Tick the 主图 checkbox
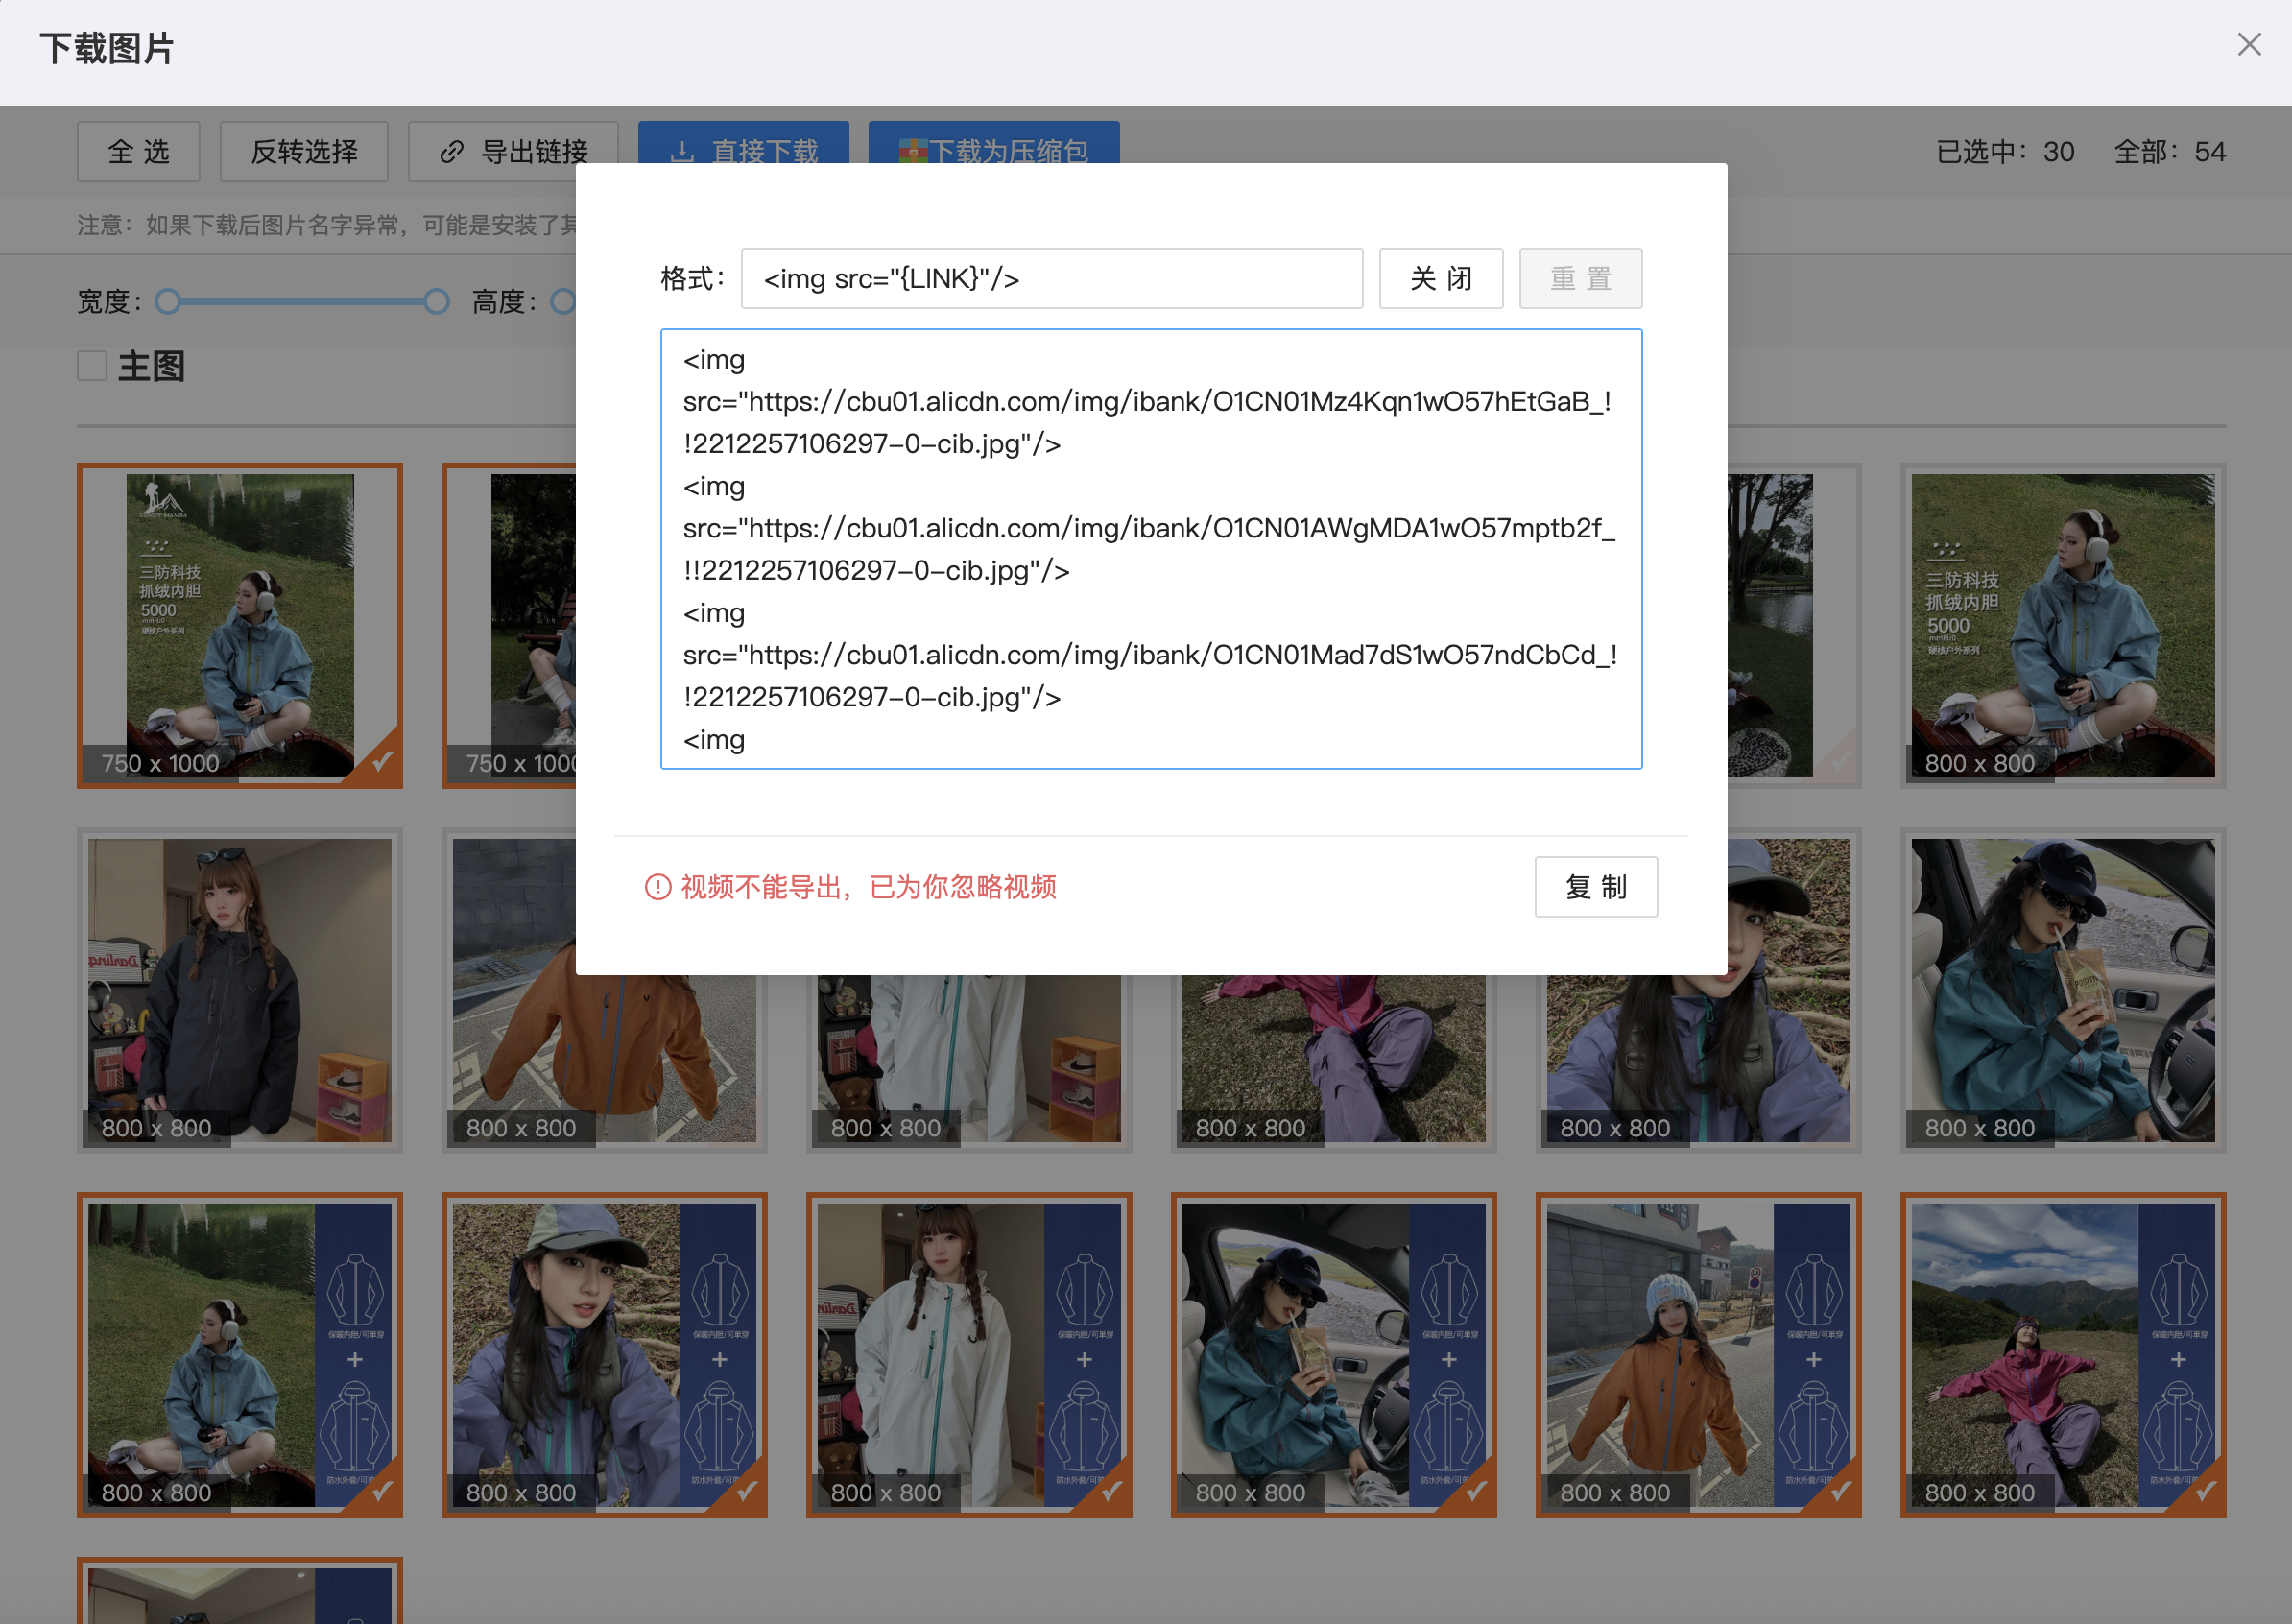Viewport: 2292px width, 1624px height. click(92, 366)
